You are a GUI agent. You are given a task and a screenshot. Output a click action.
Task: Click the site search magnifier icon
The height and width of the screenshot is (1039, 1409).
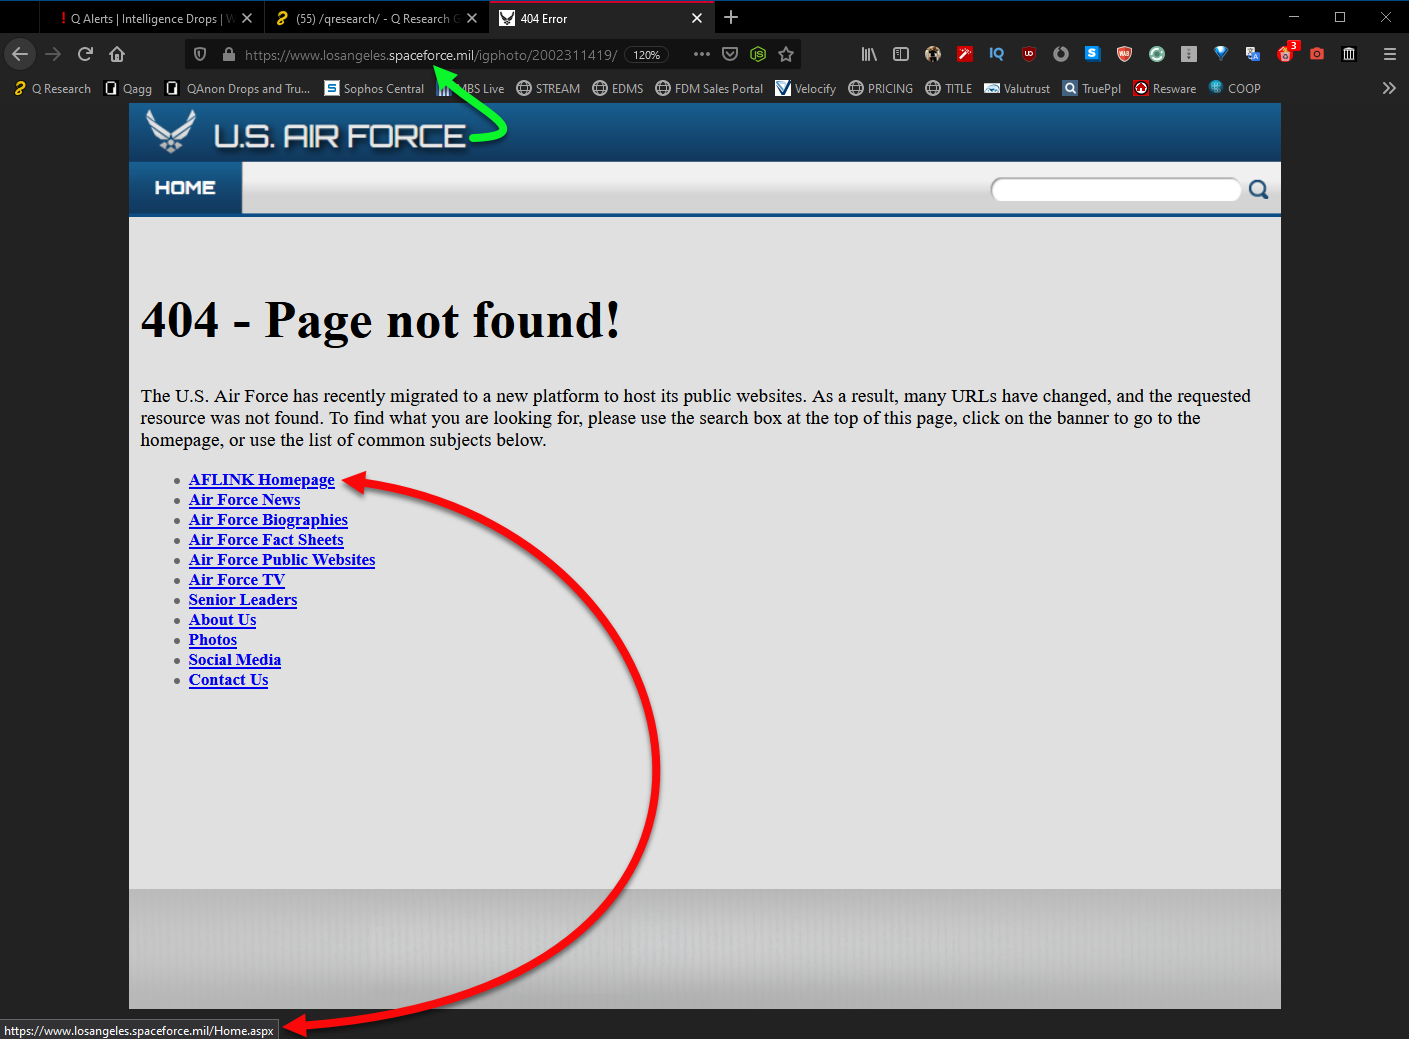[x=1258, y=190]
